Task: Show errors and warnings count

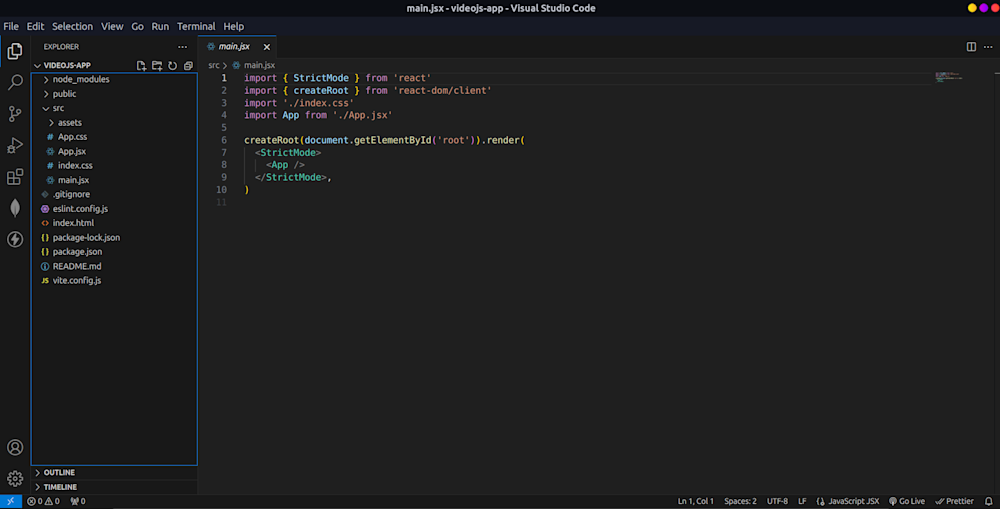Action: pyautogui.click(x=43, y=501)
